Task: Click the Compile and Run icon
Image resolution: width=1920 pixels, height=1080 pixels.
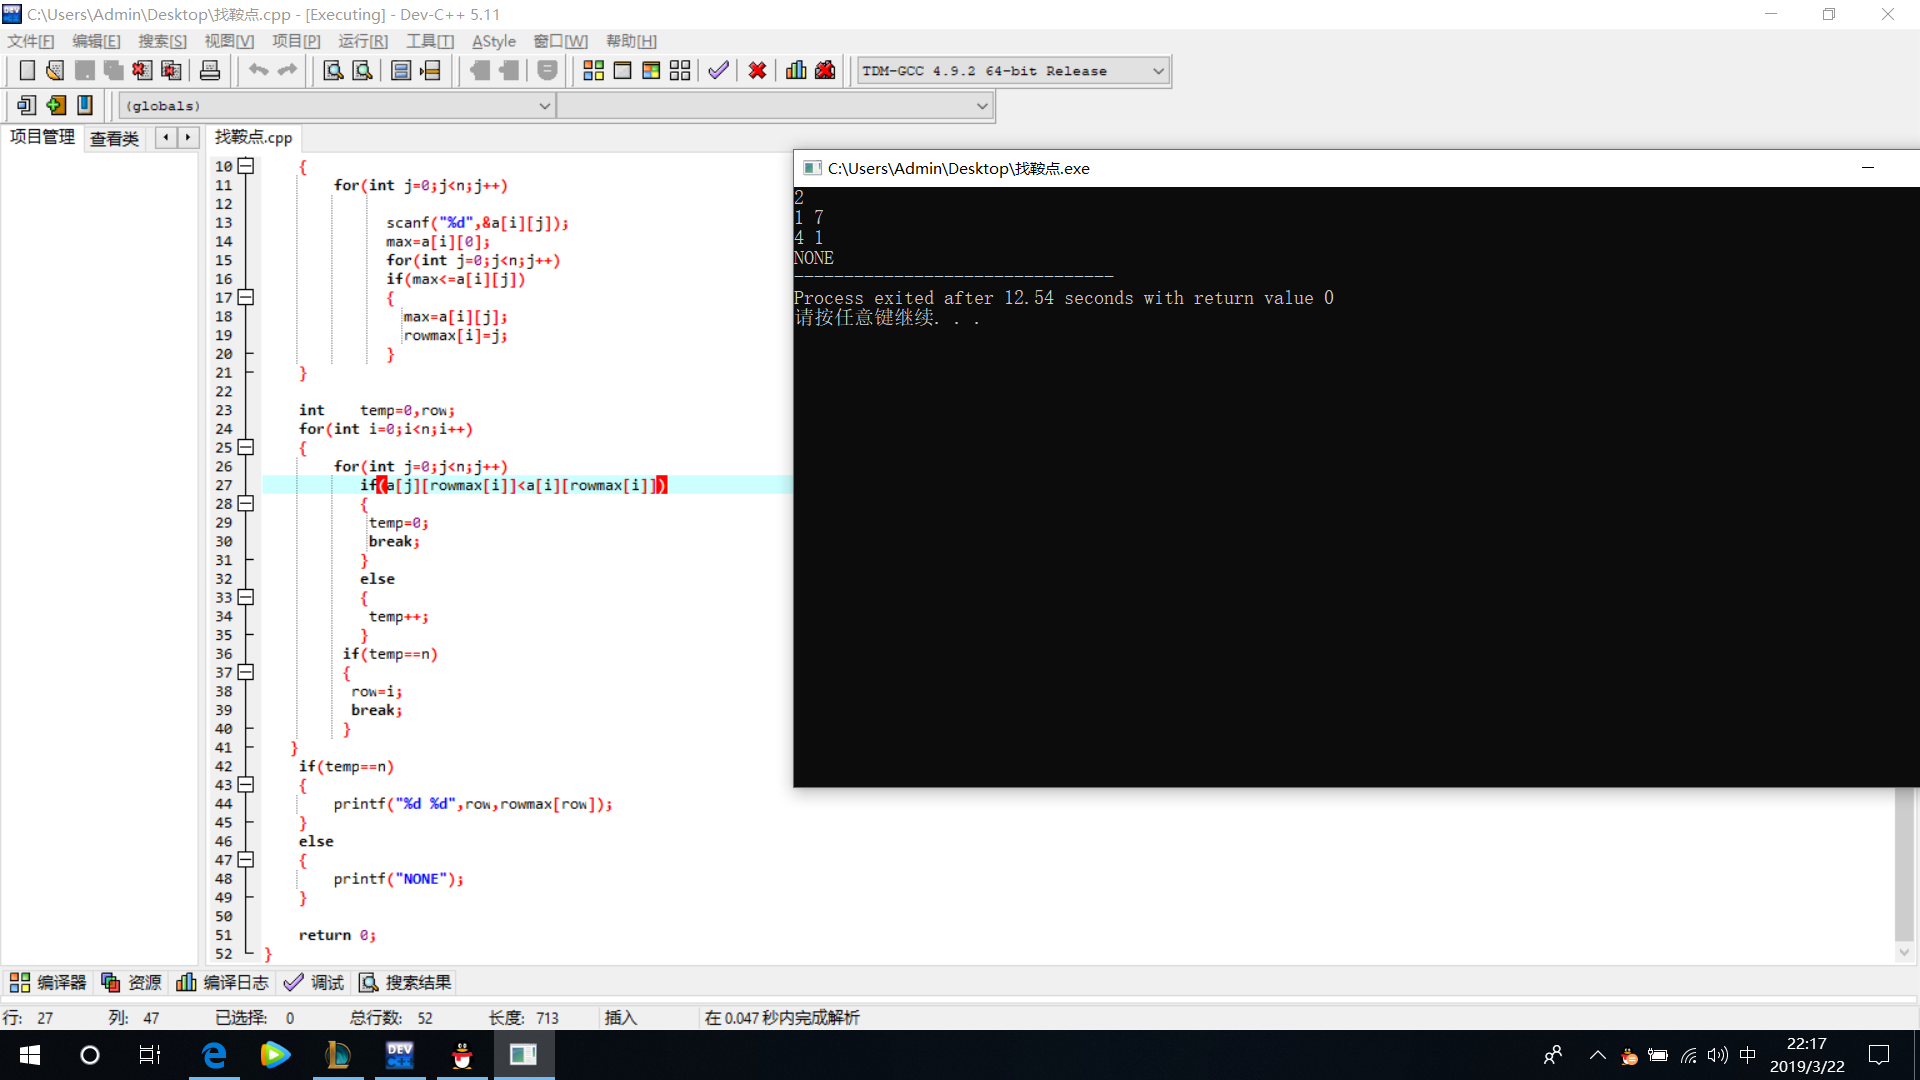Action: pos(651,71)
